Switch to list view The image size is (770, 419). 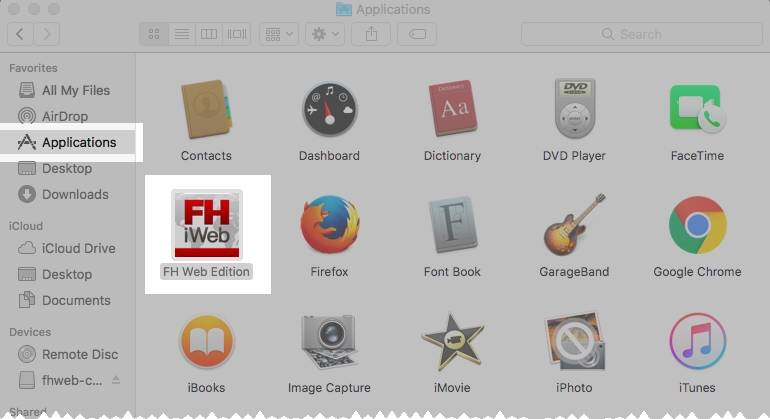182,34
